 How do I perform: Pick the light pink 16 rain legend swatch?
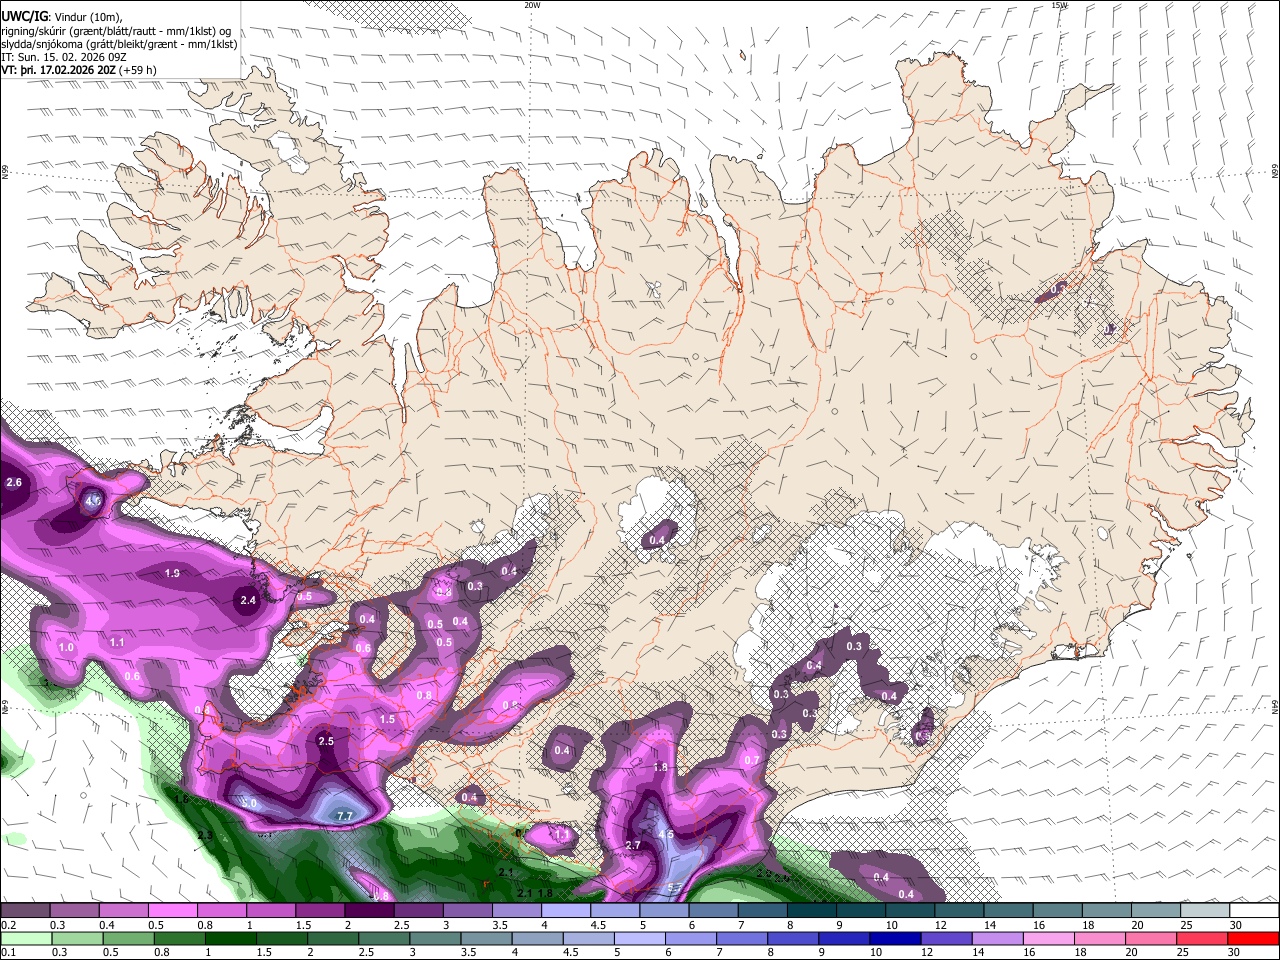(x=1049, y=938)
